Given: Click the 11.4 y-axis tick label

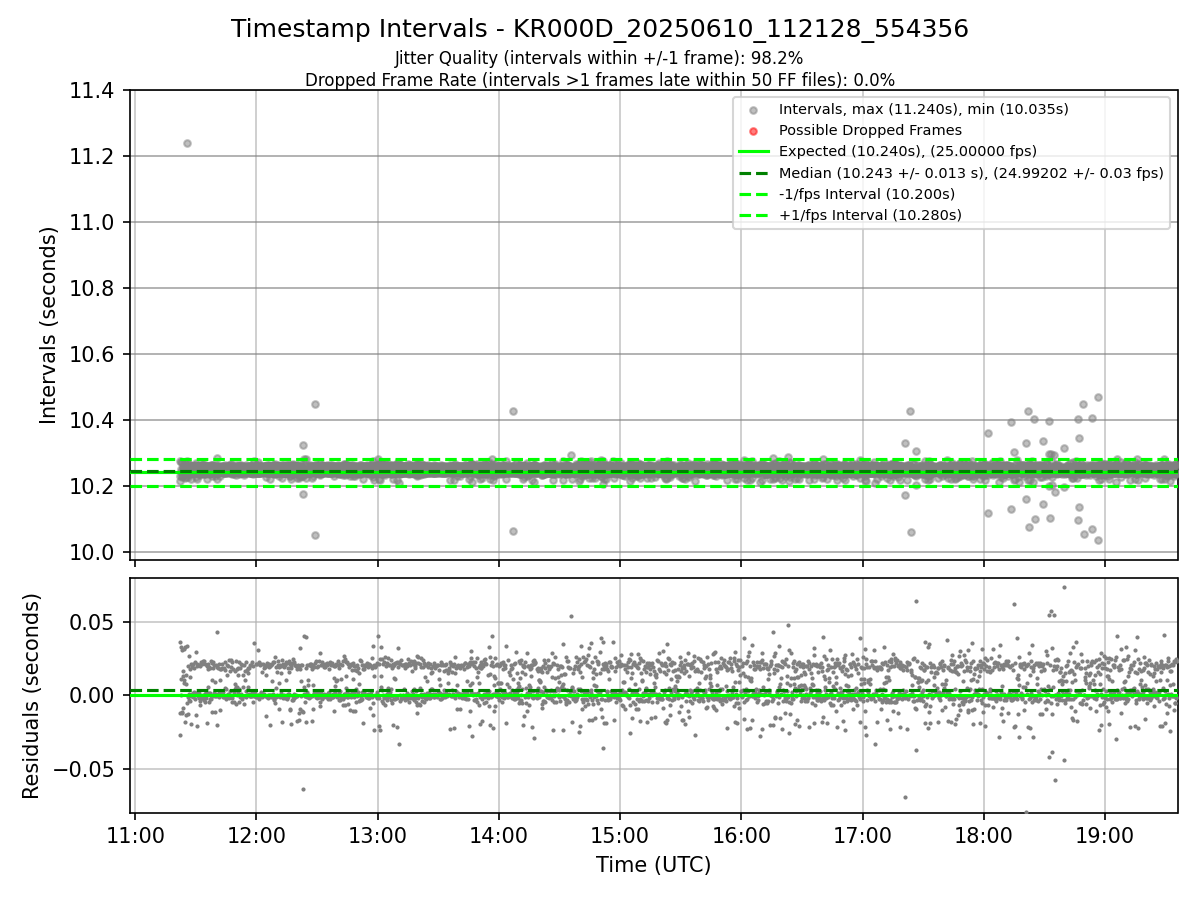Looking at the screenshot, I should (x=93, y=91).
